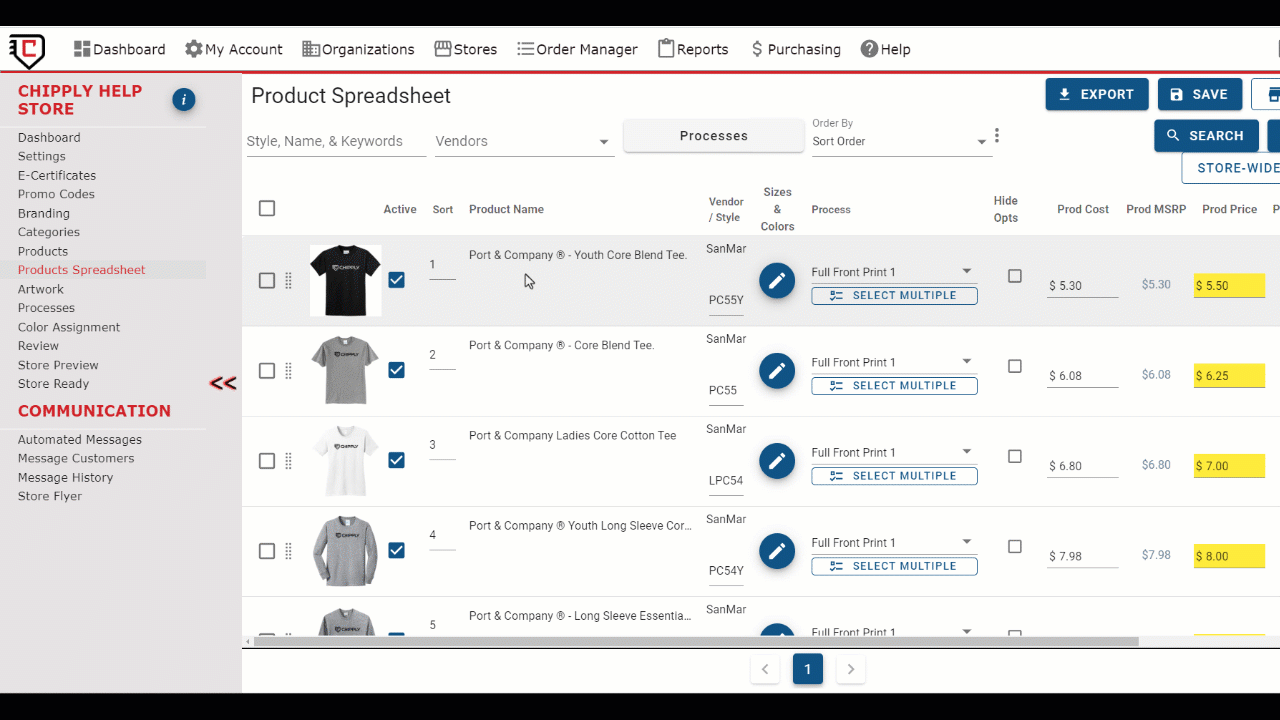Check Hide Opts for PC54Y row
The height and width of the screenshot is (720, 1280).
1015,546
